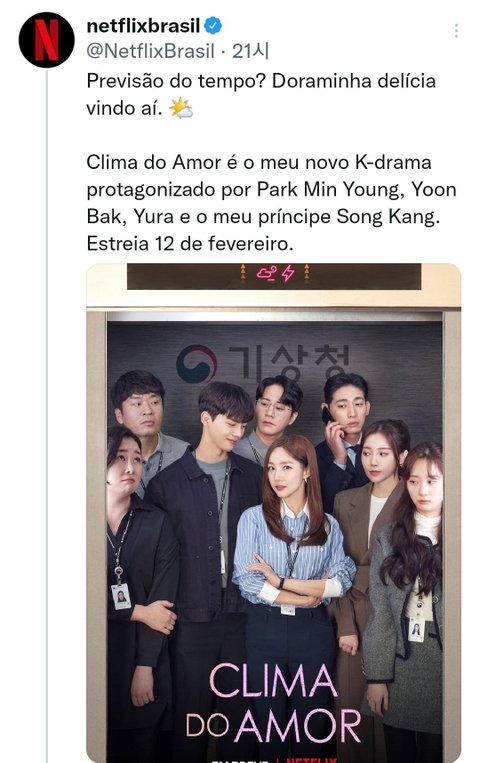Click the @NetflixBrasil handle
Viewport: 480px width, 763px height.
click(x=150, y=51)
